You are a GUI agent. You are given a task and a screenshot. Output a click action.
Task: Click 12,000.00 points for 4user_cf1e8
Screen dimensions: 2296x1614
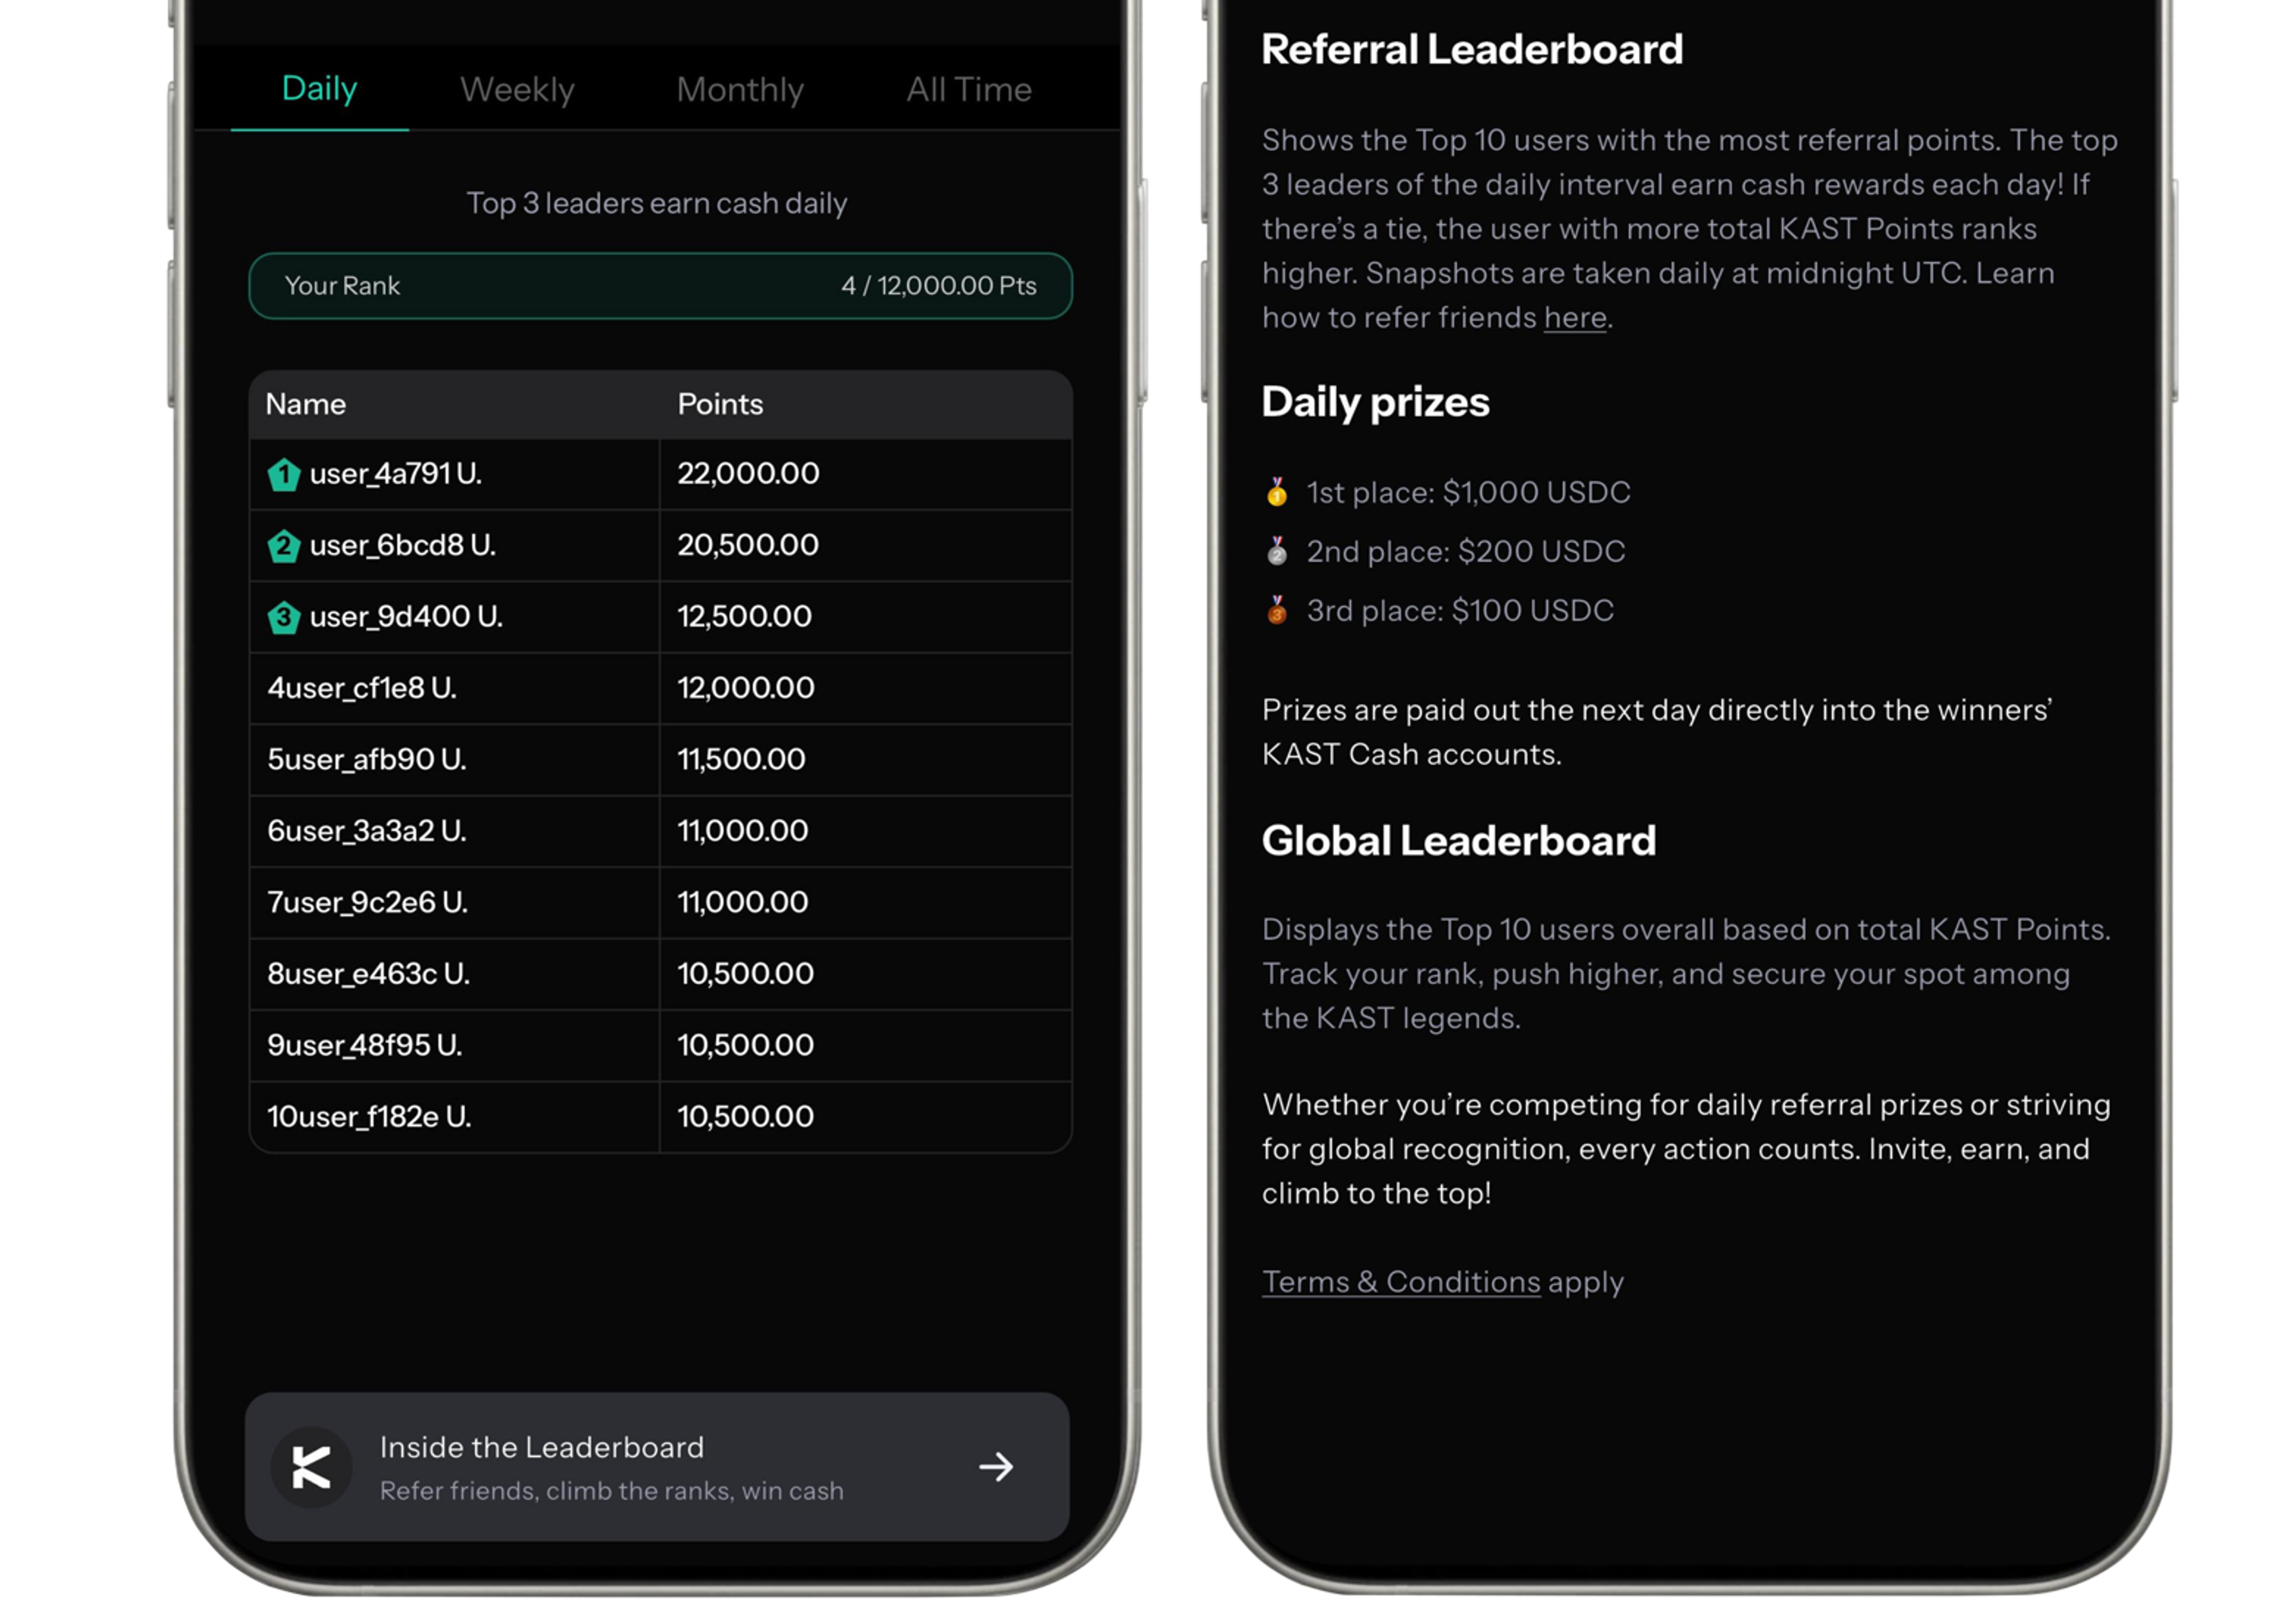(746, 688)
